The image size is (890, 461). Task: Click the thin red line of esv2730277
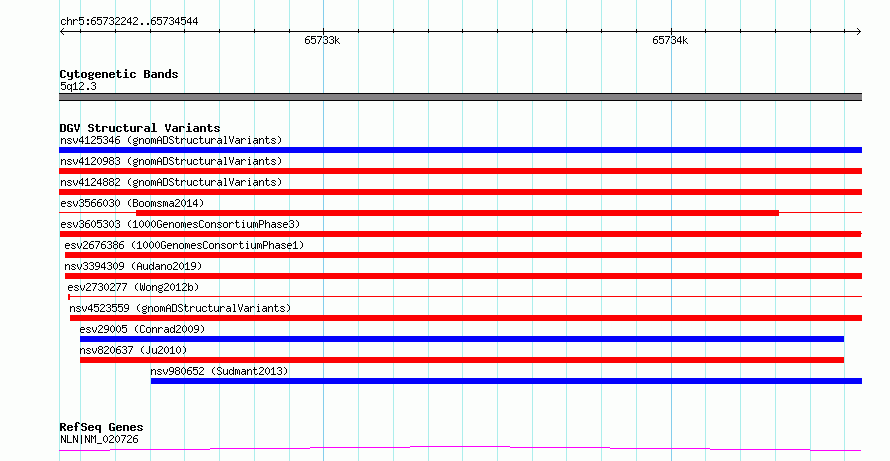click(465, 297)
